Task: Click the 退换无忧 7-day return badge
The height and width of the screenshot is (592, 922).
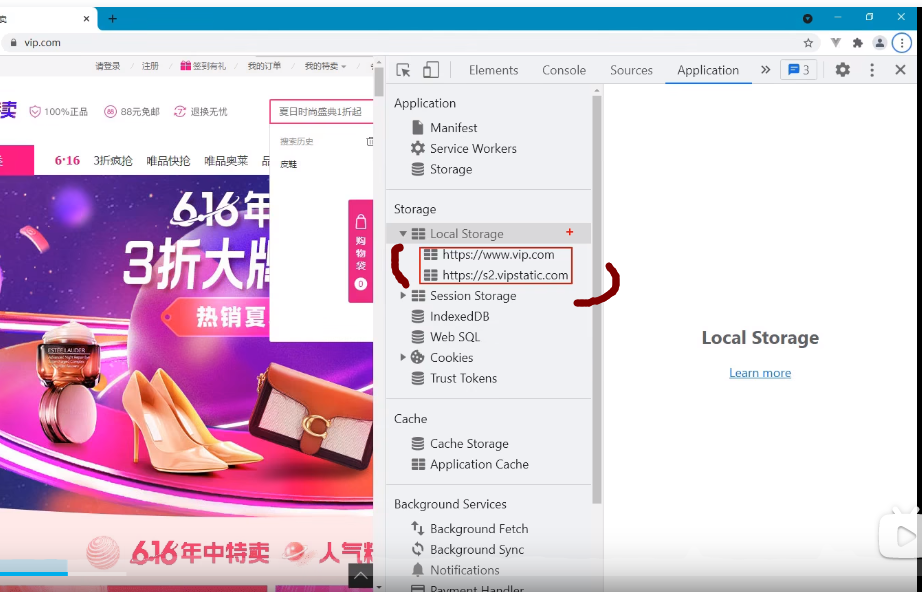Action: click(201, 112)
